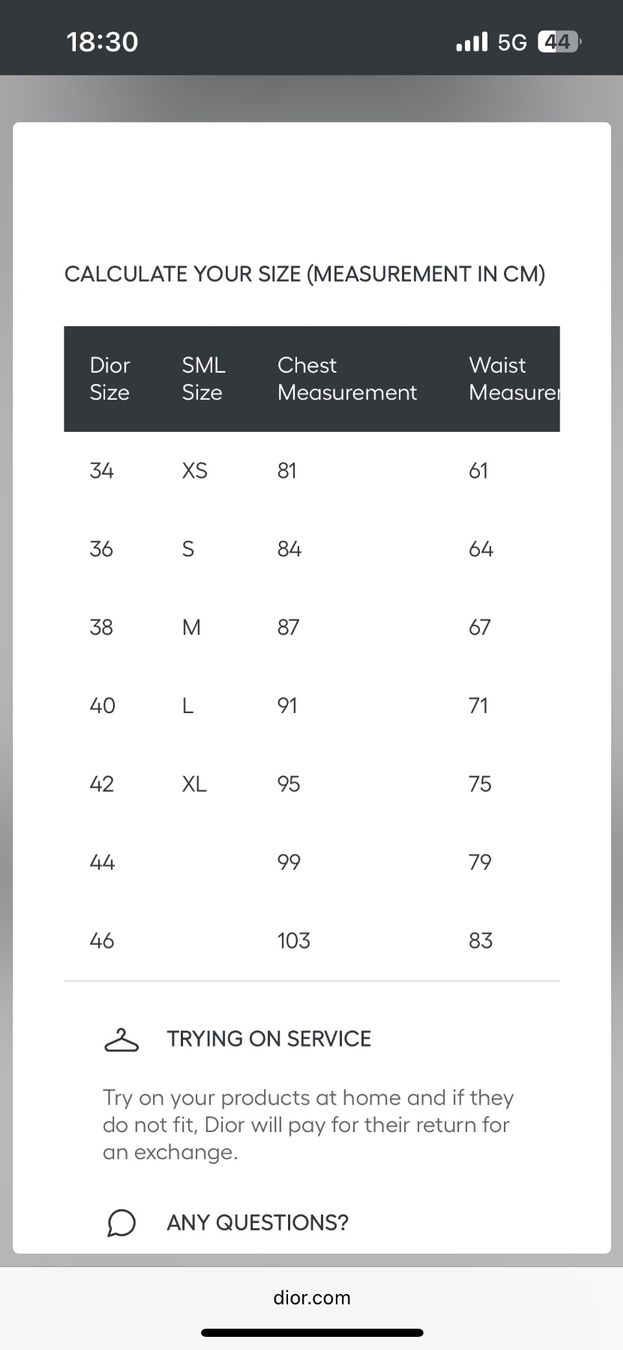Viewport: 623px width, 1350px height.
Task: Select the size 38 M row
Action: 312,628
